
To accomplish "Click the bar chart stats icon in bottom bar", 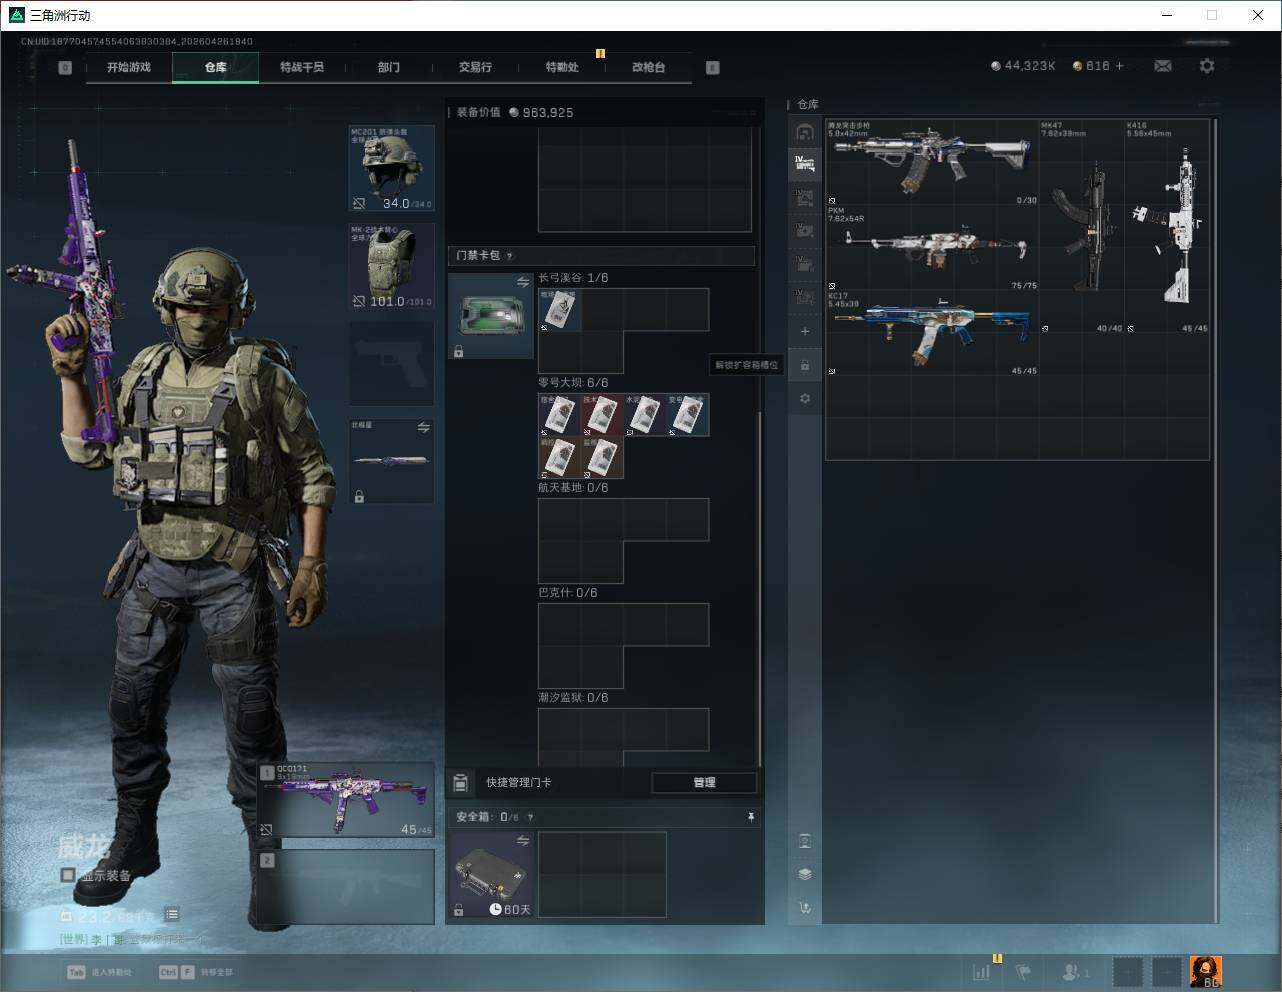I will (x=982, y=971).
